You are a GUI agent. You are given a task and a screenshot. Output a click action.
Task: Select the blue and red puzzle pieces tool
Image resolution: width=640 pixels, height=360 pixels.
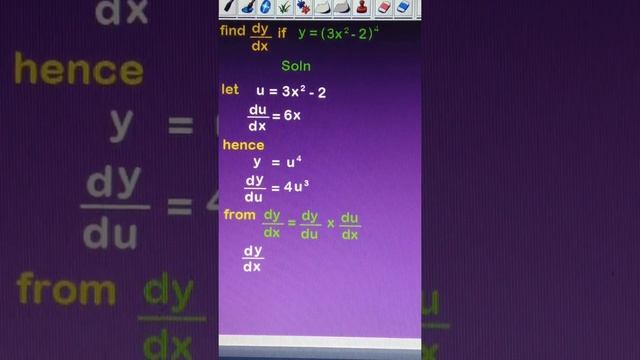tap(303, 7)
